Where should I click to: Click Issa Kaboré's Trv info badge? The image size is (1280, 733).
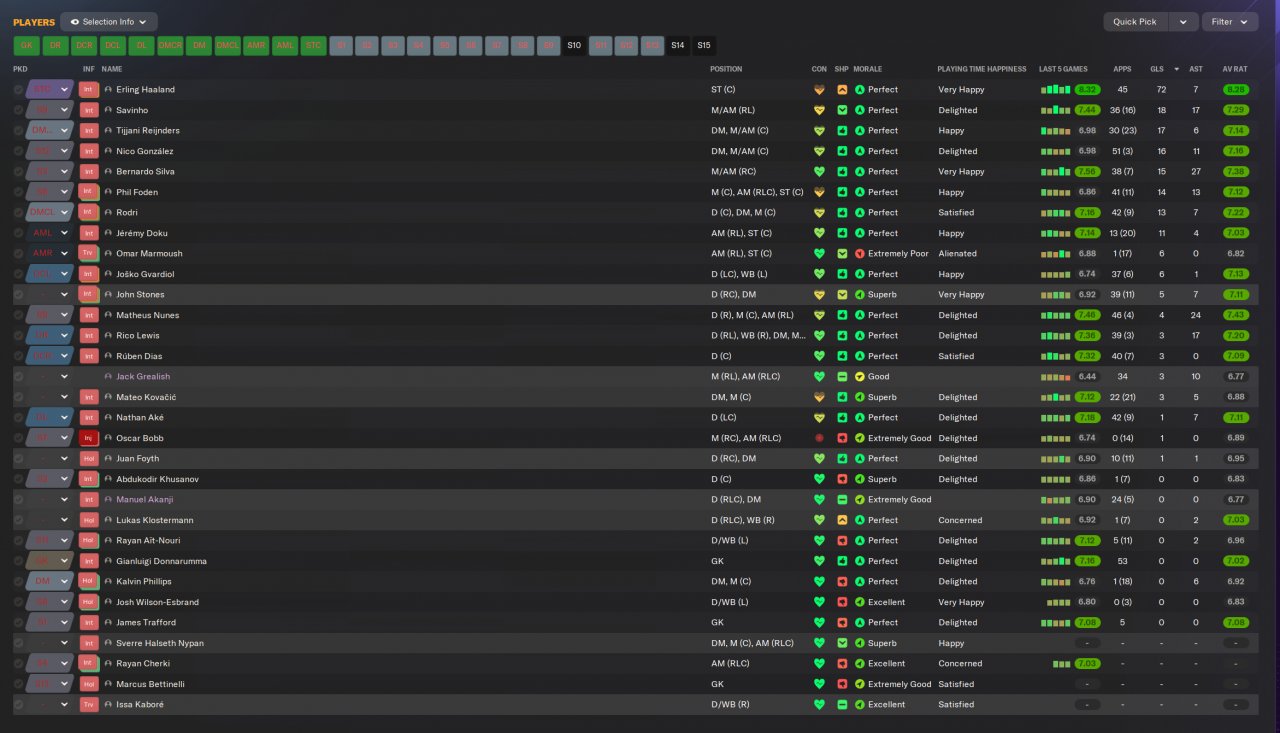coord(89,705)
